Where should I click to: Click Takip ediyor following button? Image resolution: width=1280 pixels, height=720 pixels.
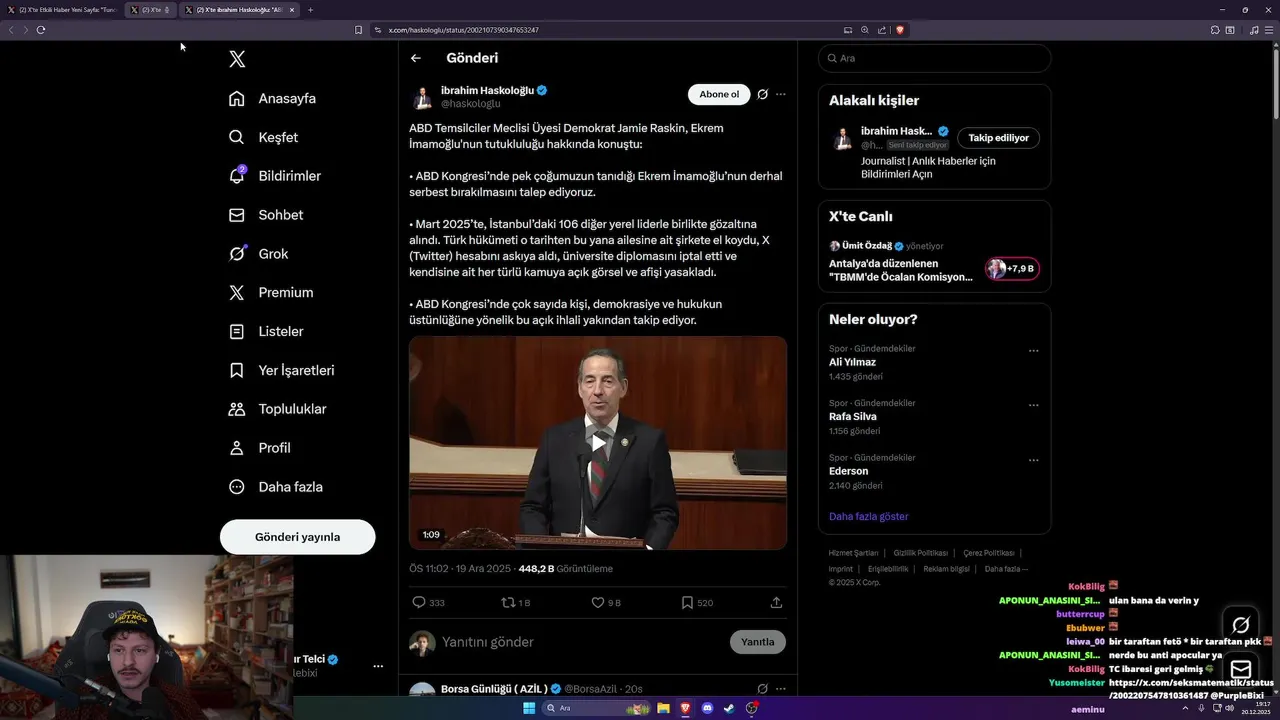point(998,138)
